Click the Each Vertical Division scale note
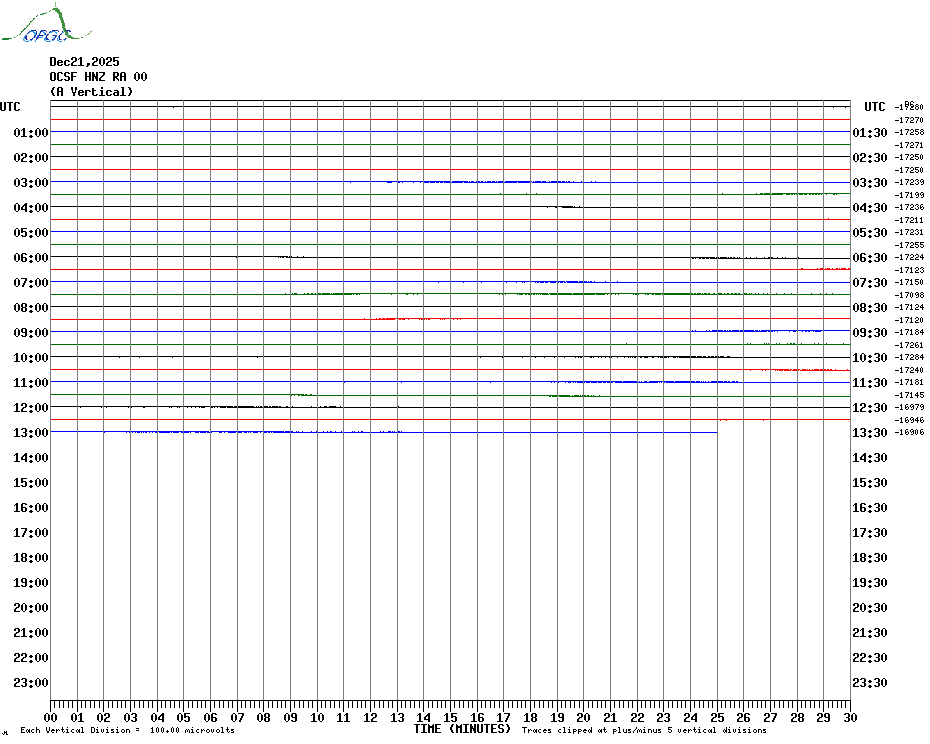The width and height of the screenshot is (930, 744). click(127, 730)
